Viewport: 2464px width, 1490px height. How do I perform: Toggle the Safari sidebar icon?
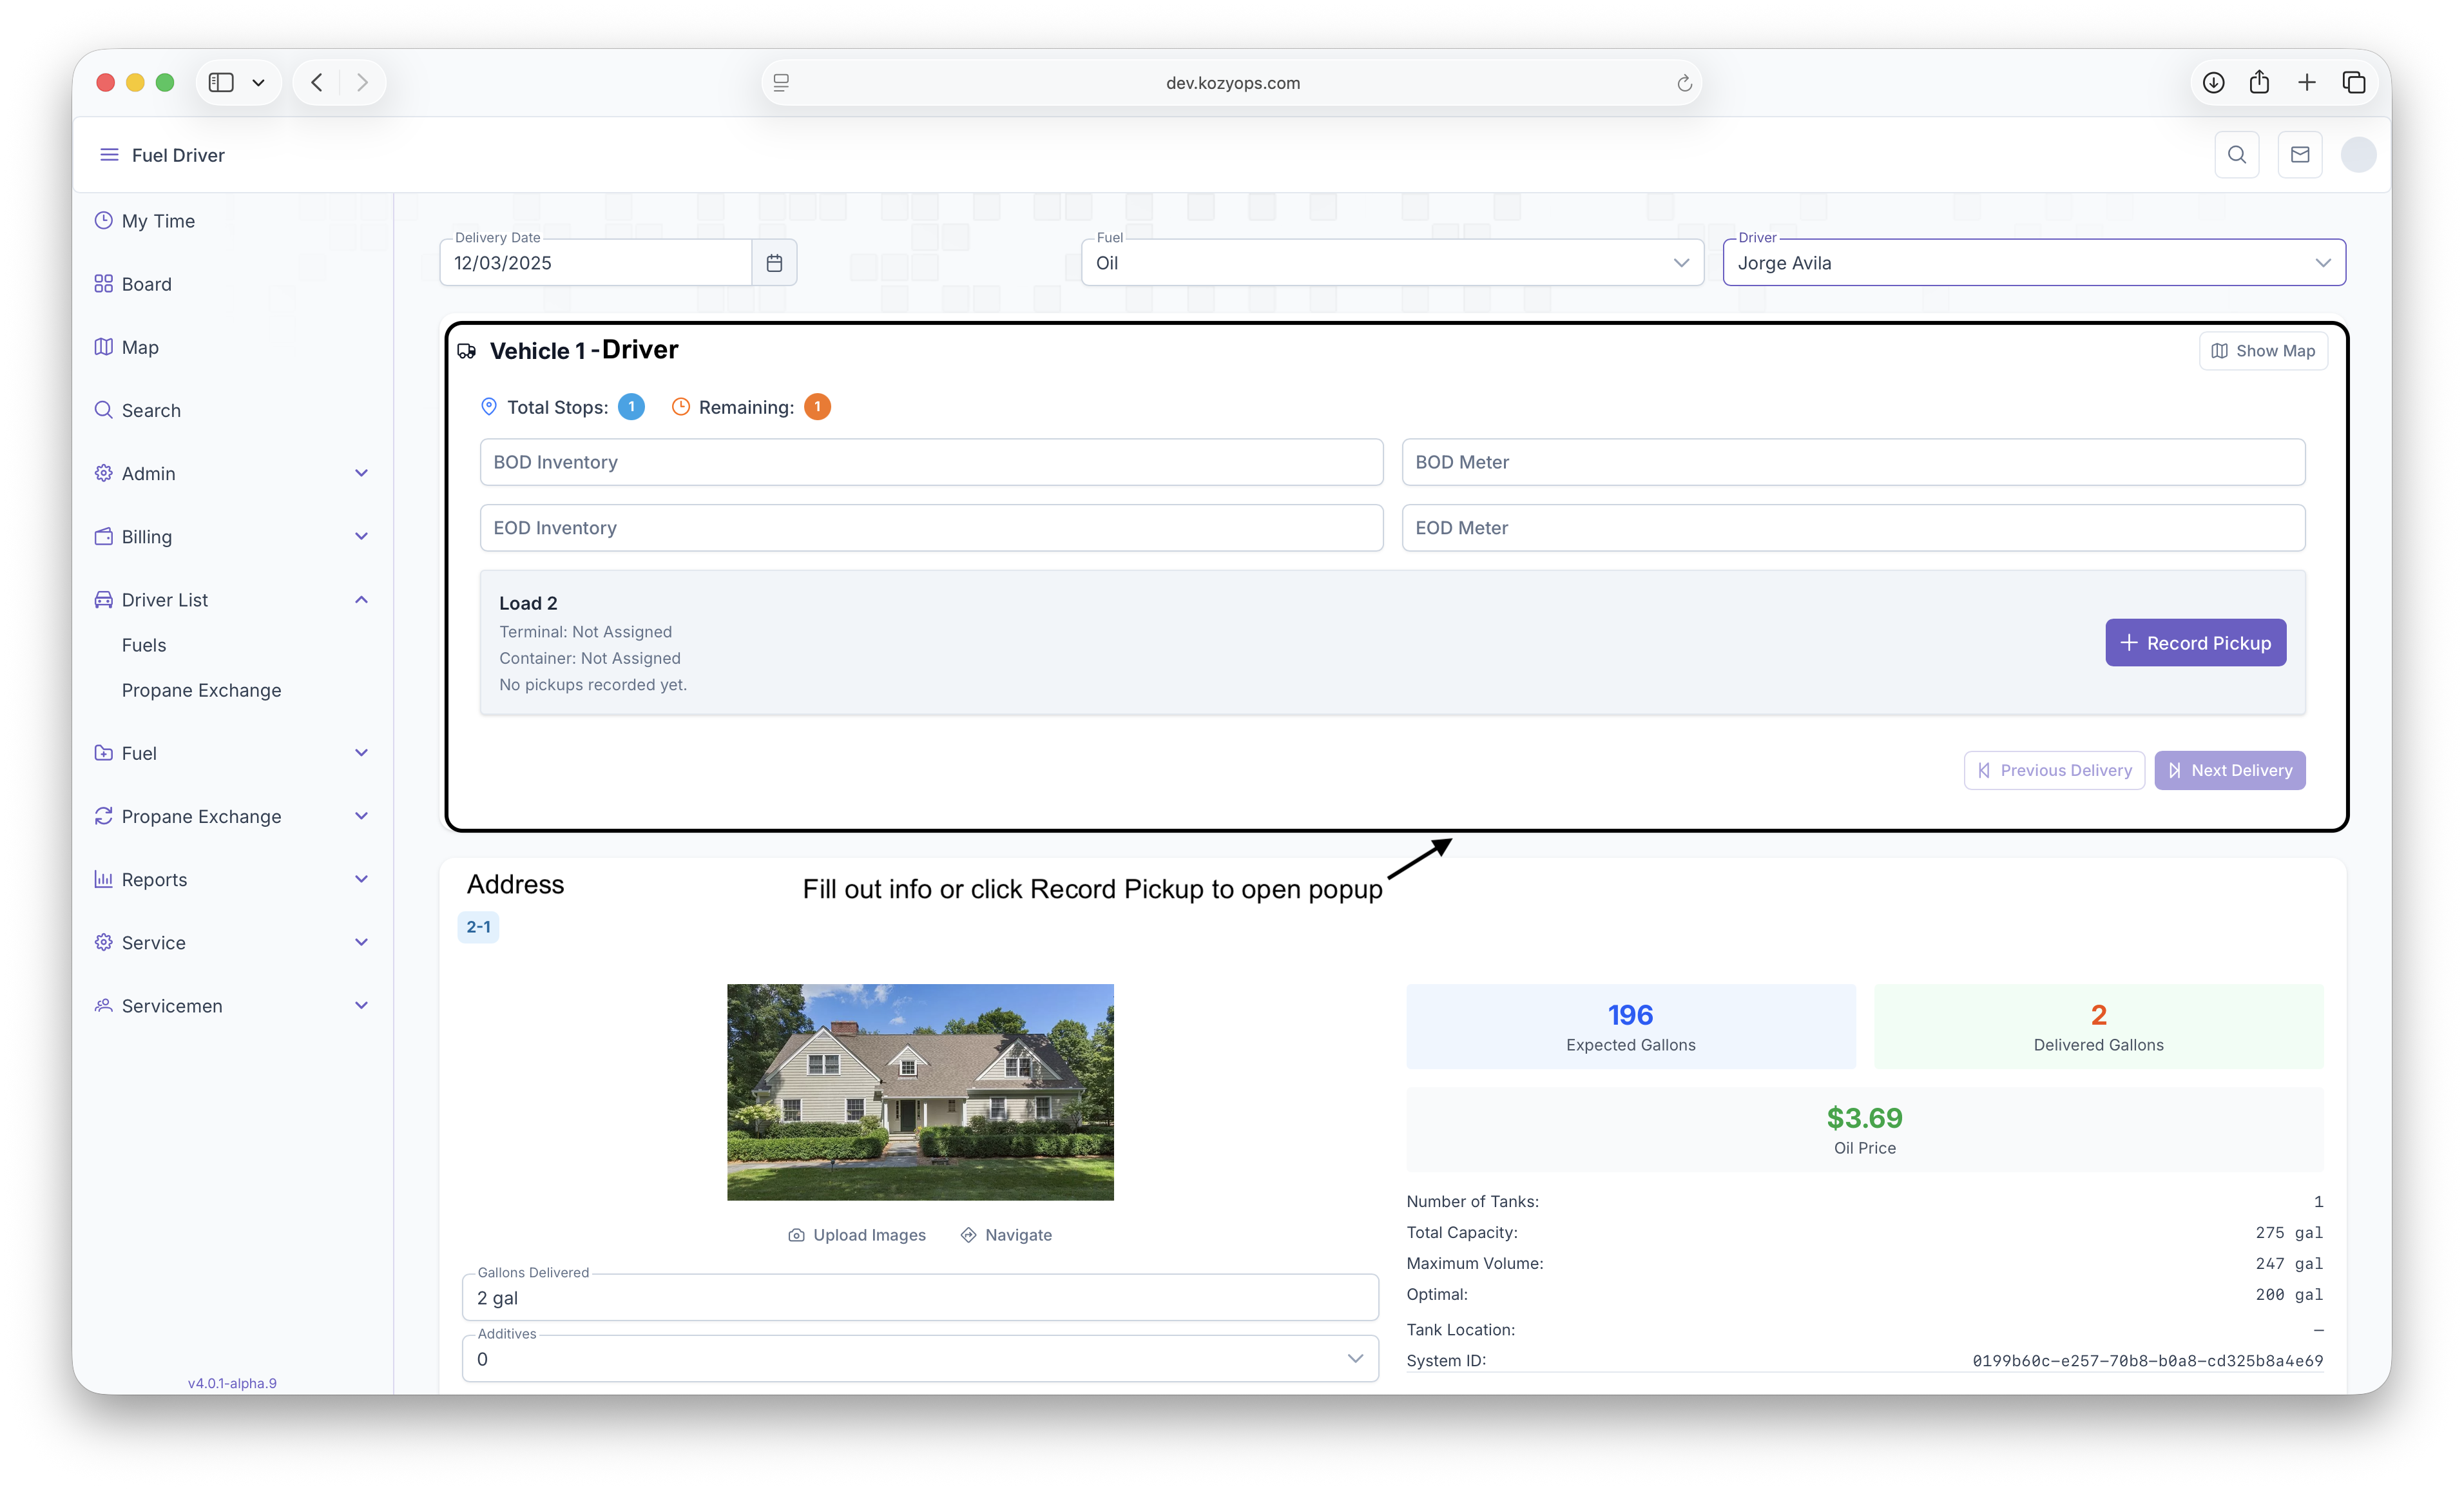point(221,83)
